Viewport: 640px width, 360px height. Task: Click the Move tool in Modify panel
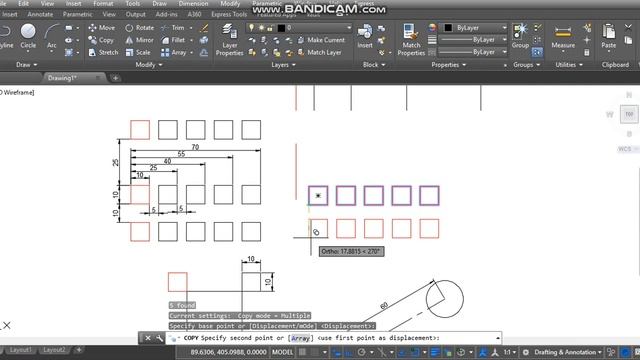[102, 28]
